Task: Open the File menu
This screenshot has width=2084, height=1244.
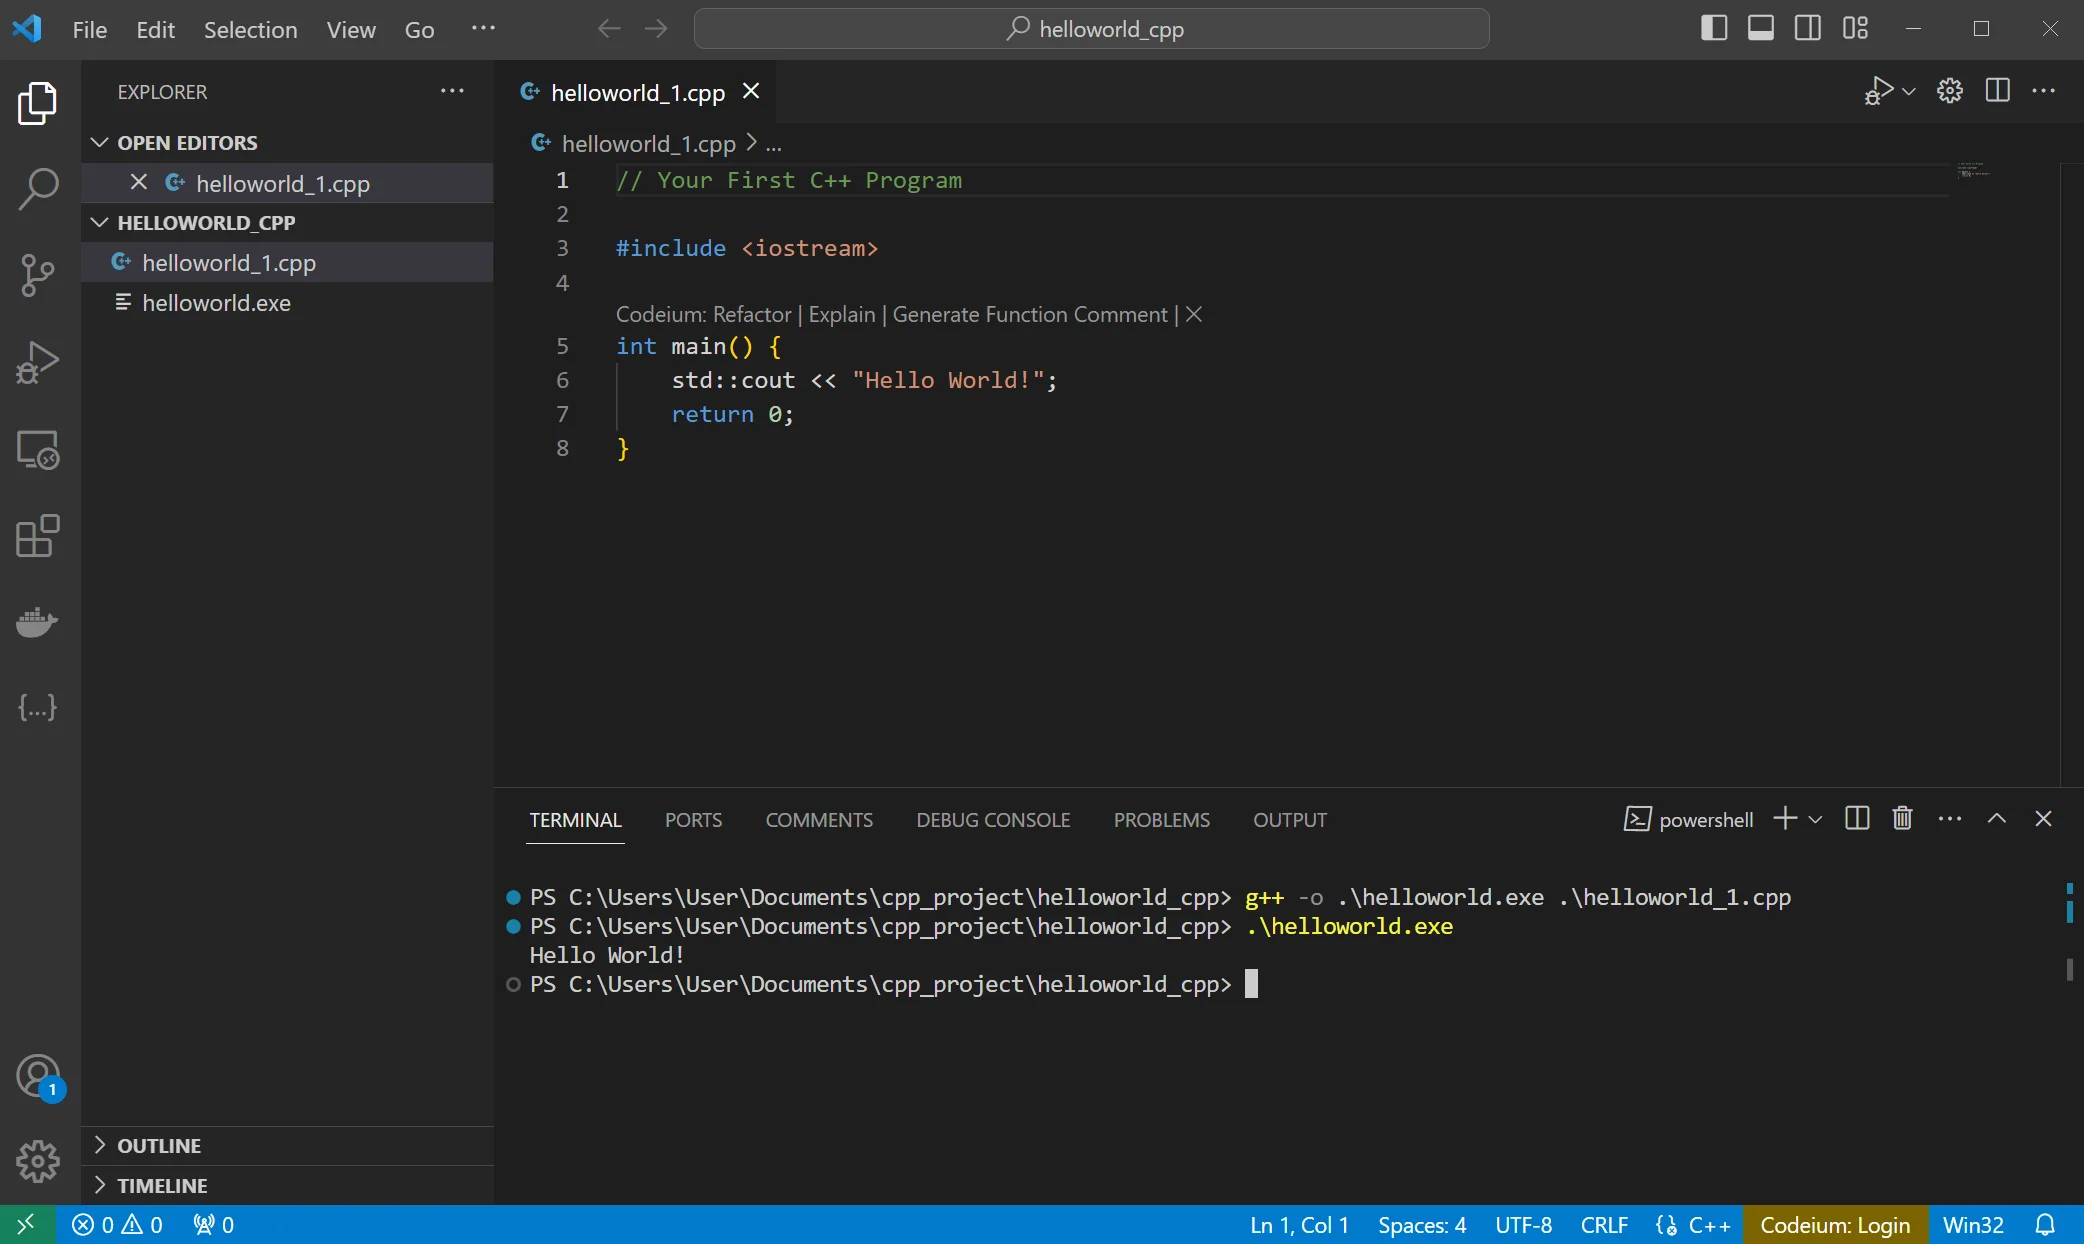Action: click(x=89, y=29)
